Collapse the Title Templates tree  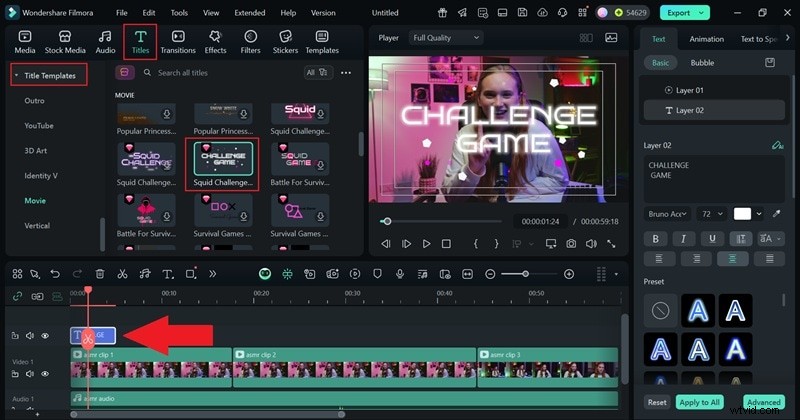[16, 75]
